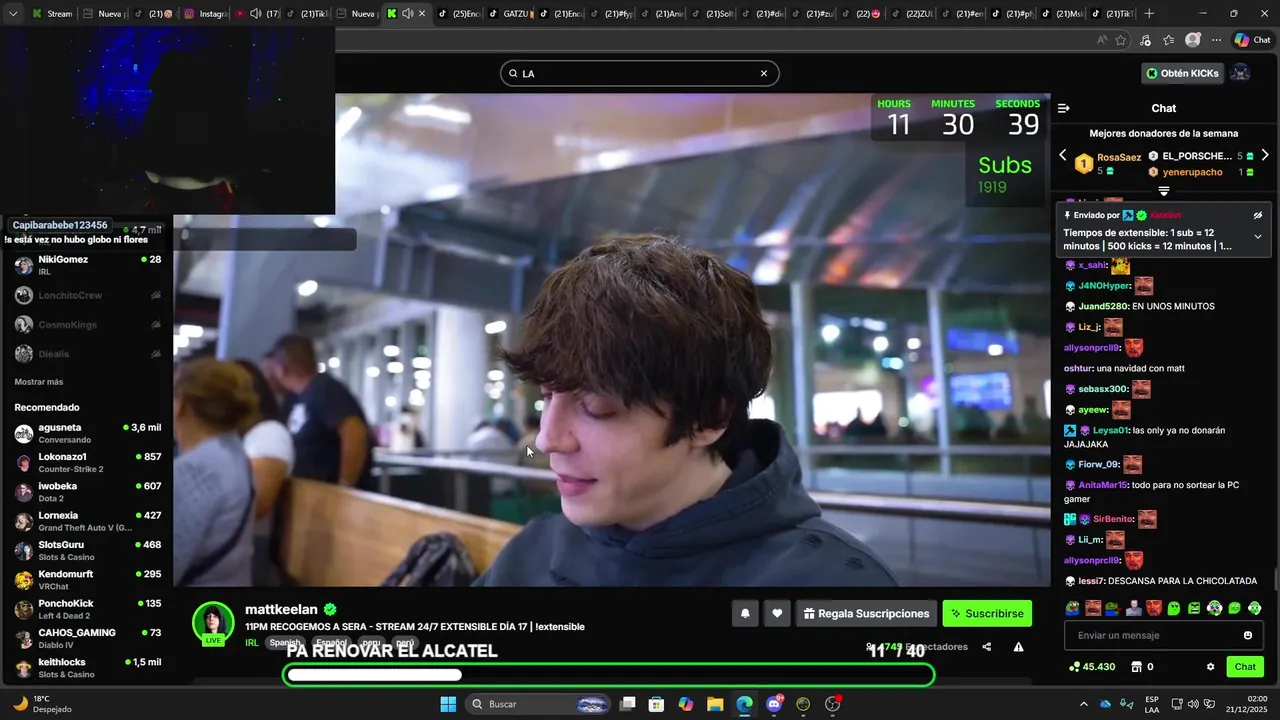Click the green Chat send button

pos(1245,667)
